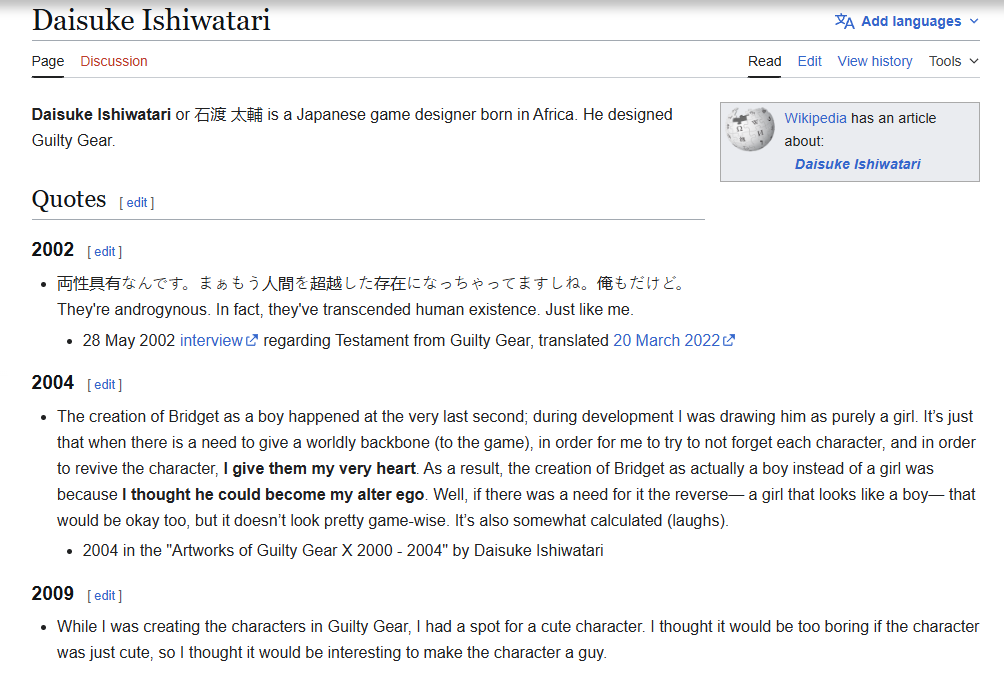This screenshot has width=1004, height=673.
Task: Click the Daisuke Ishiwatari page title
Action: [151, 20]
